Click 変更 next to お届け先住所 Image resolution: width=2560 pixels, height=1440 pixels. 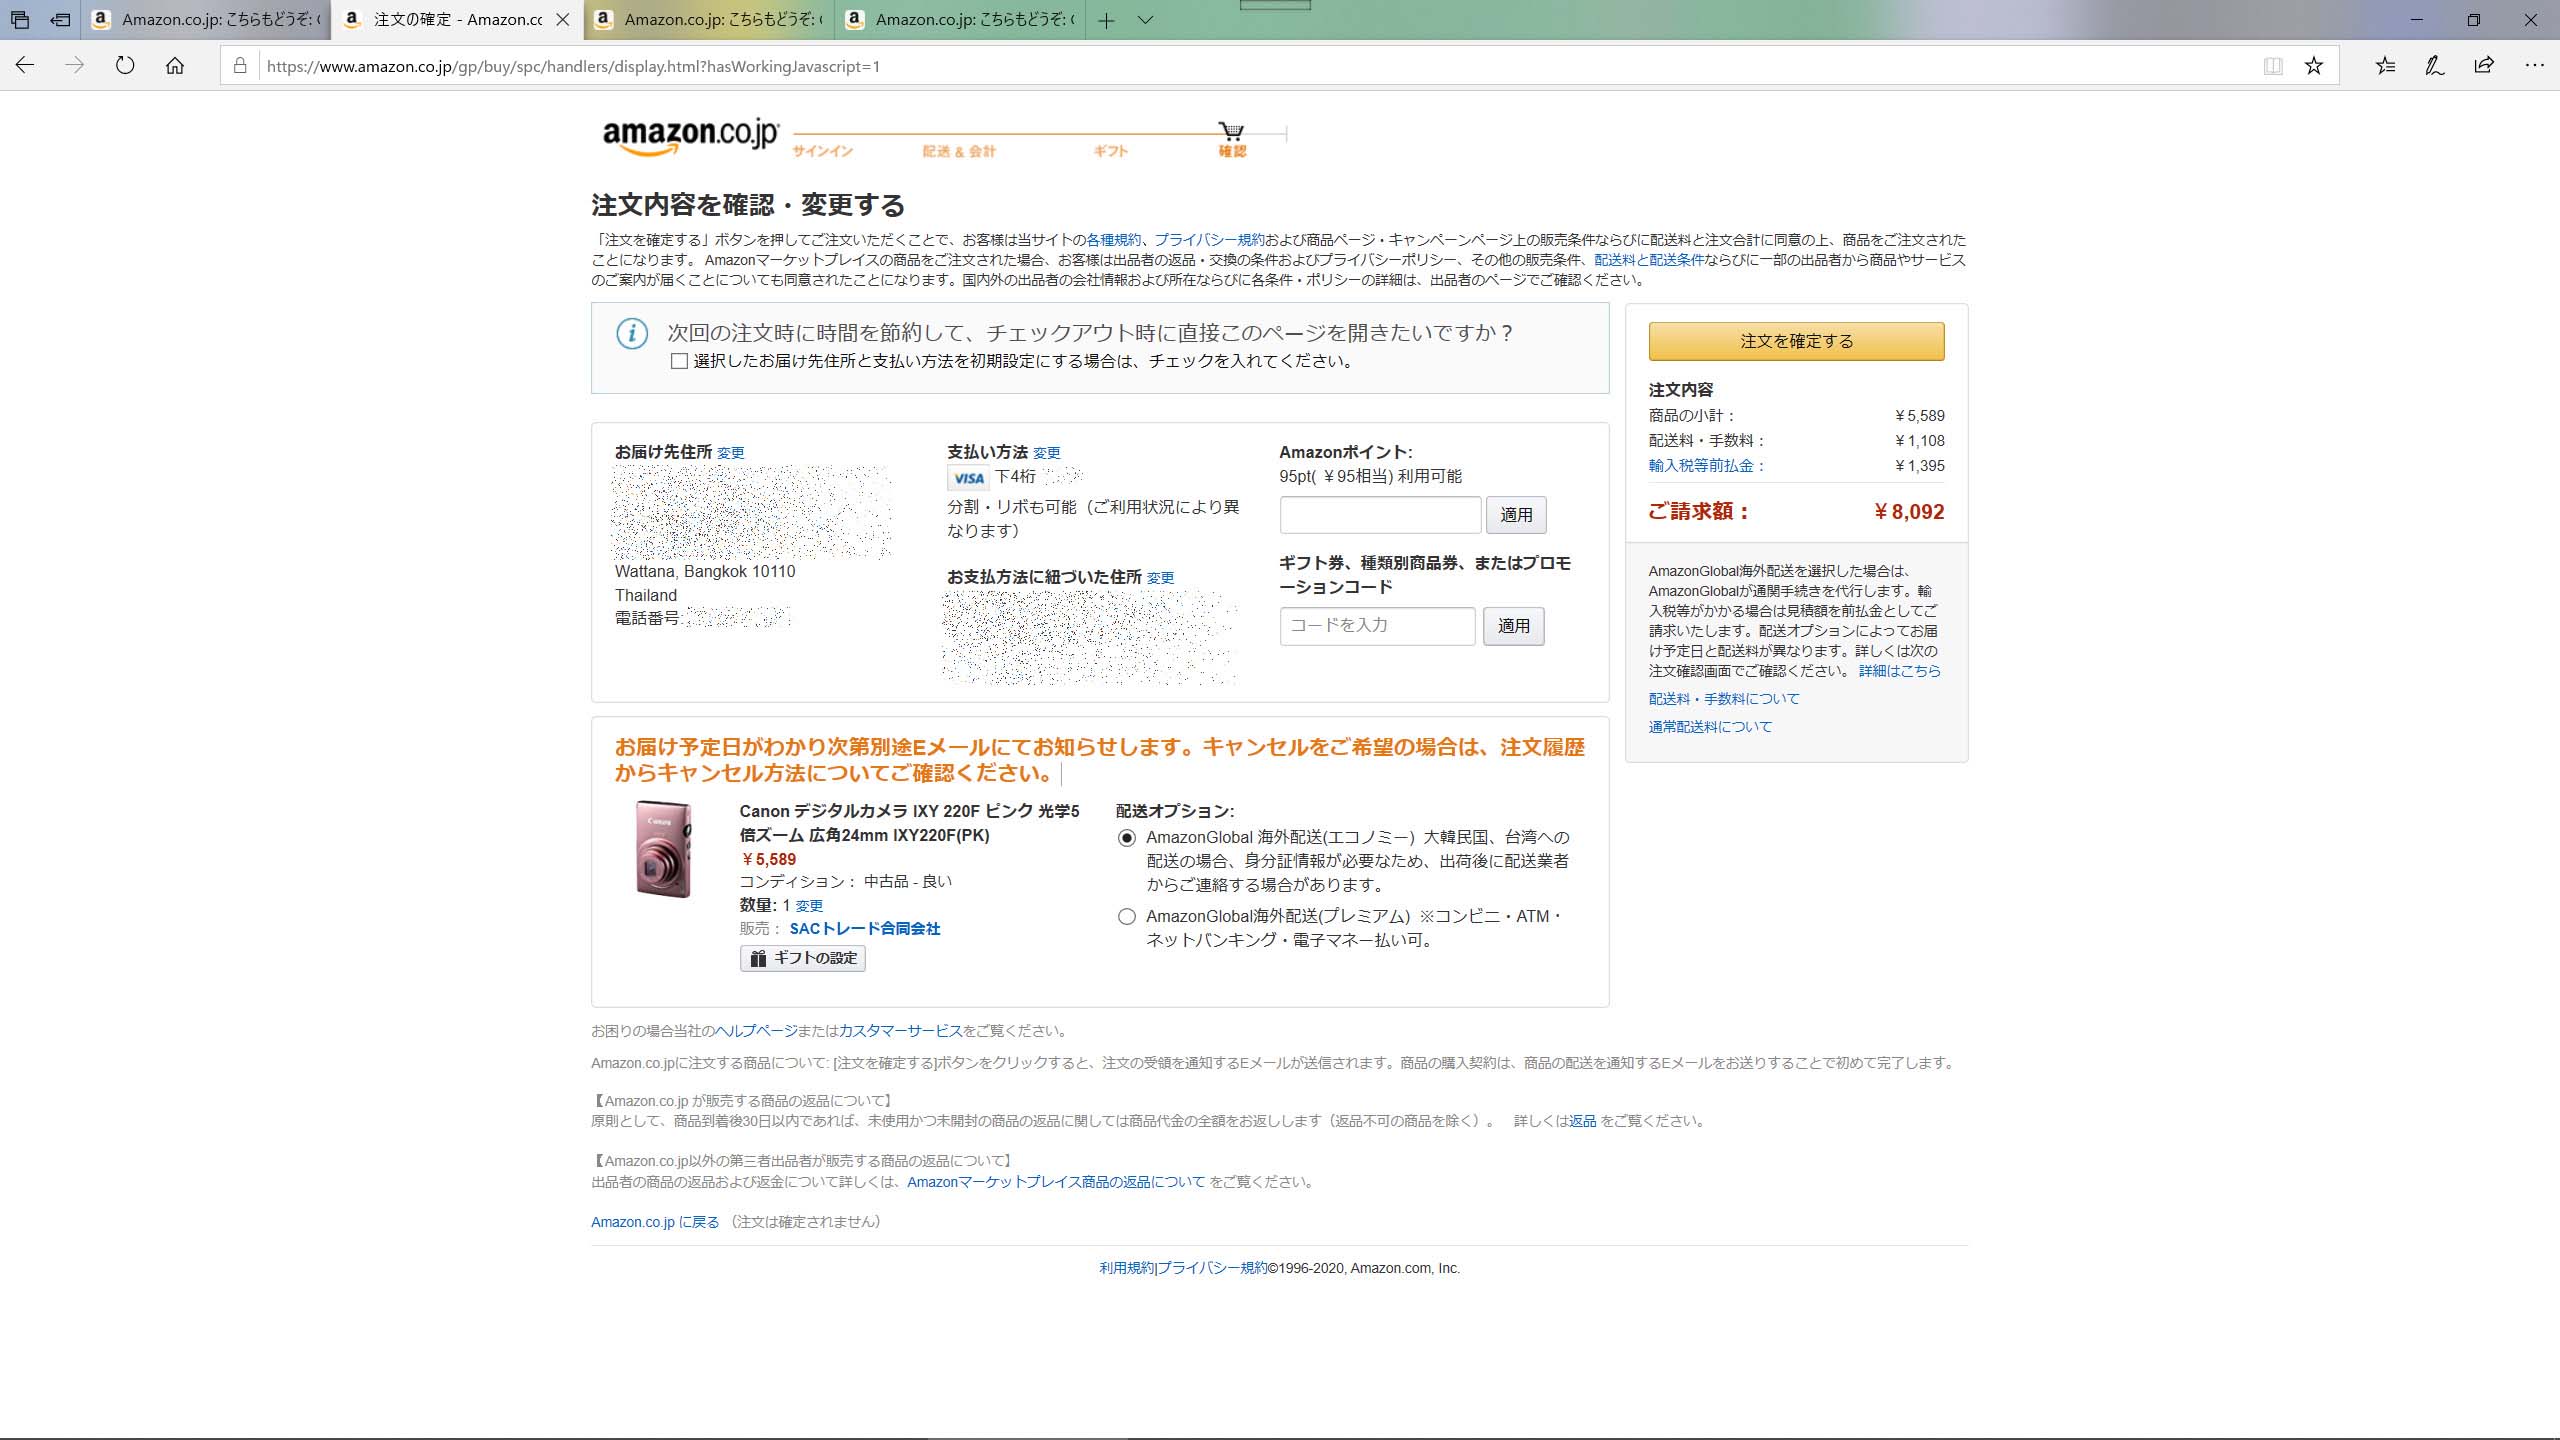pyautogui.click(x=731, y=453)
